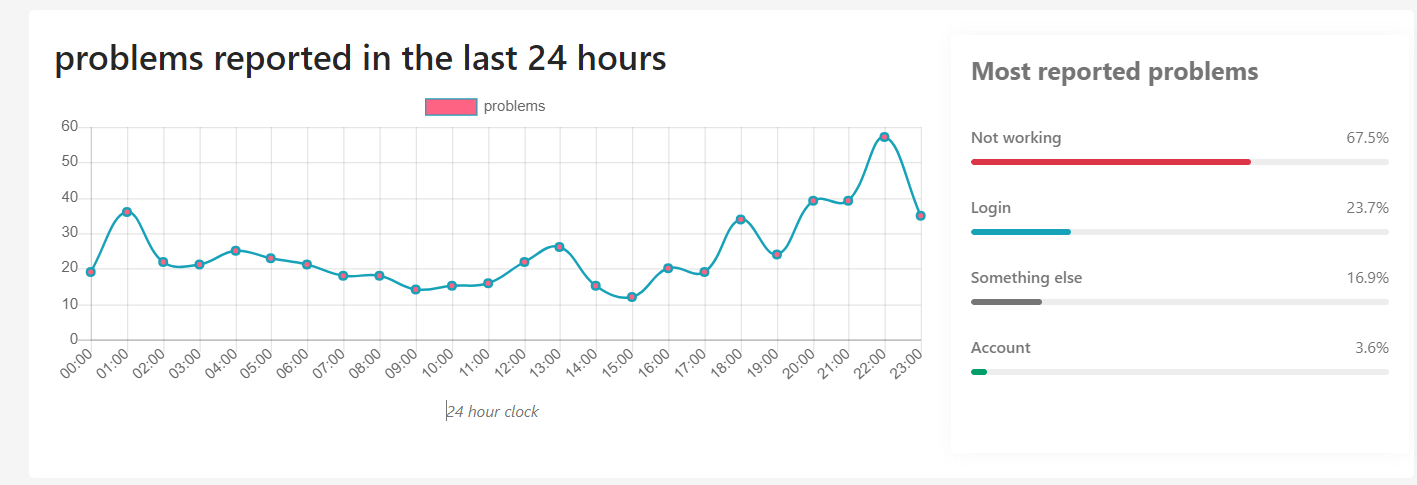Click the 20:00 data point
This screenshot has width=1417, height=485.
click(813, 201)
